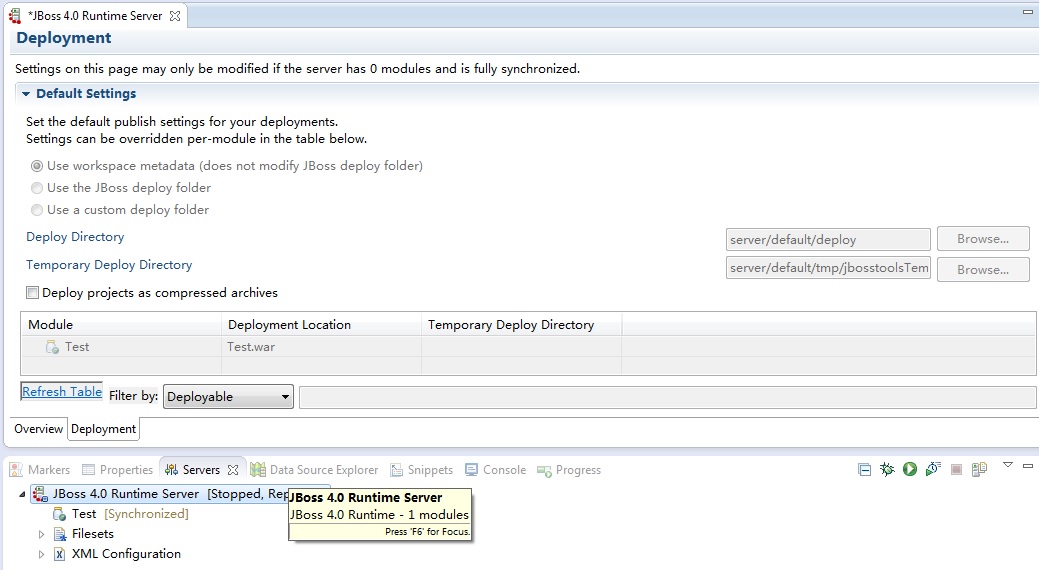Open the Properties view tab
This screenshot has width=1039, height=570.
(117, 470)
